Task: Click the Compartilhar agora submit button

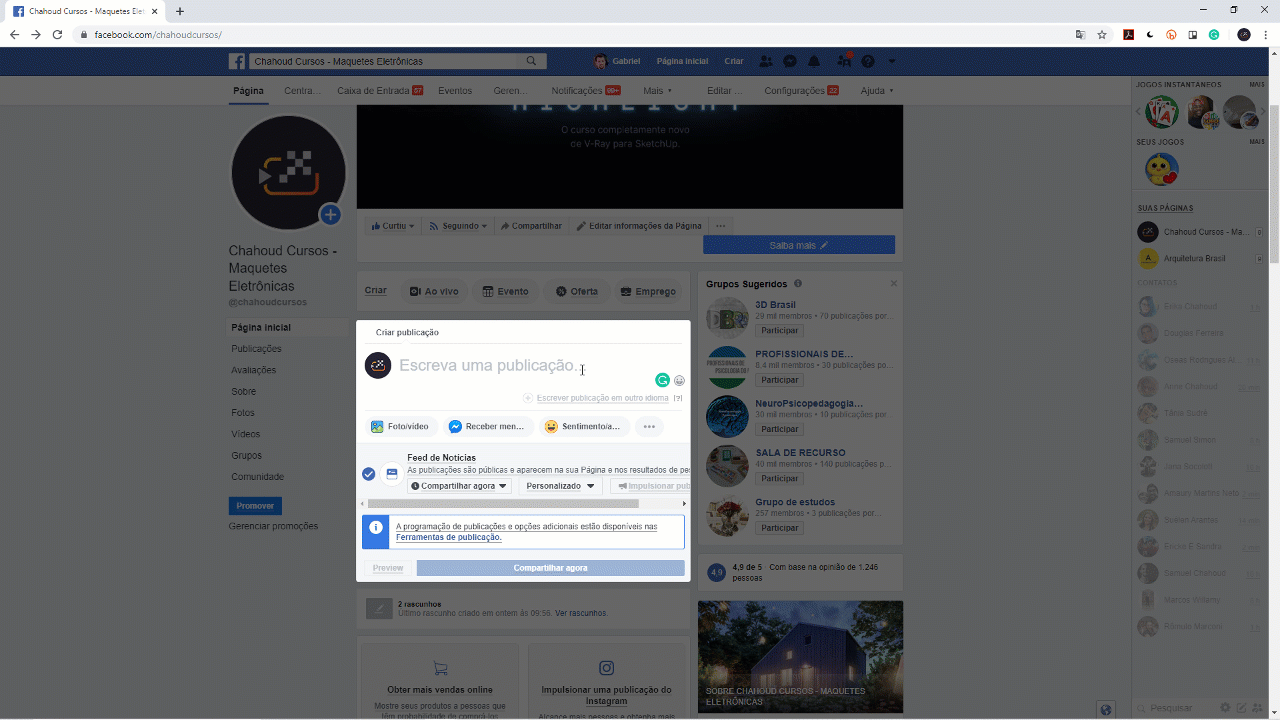Action: [x=551, y=568]
